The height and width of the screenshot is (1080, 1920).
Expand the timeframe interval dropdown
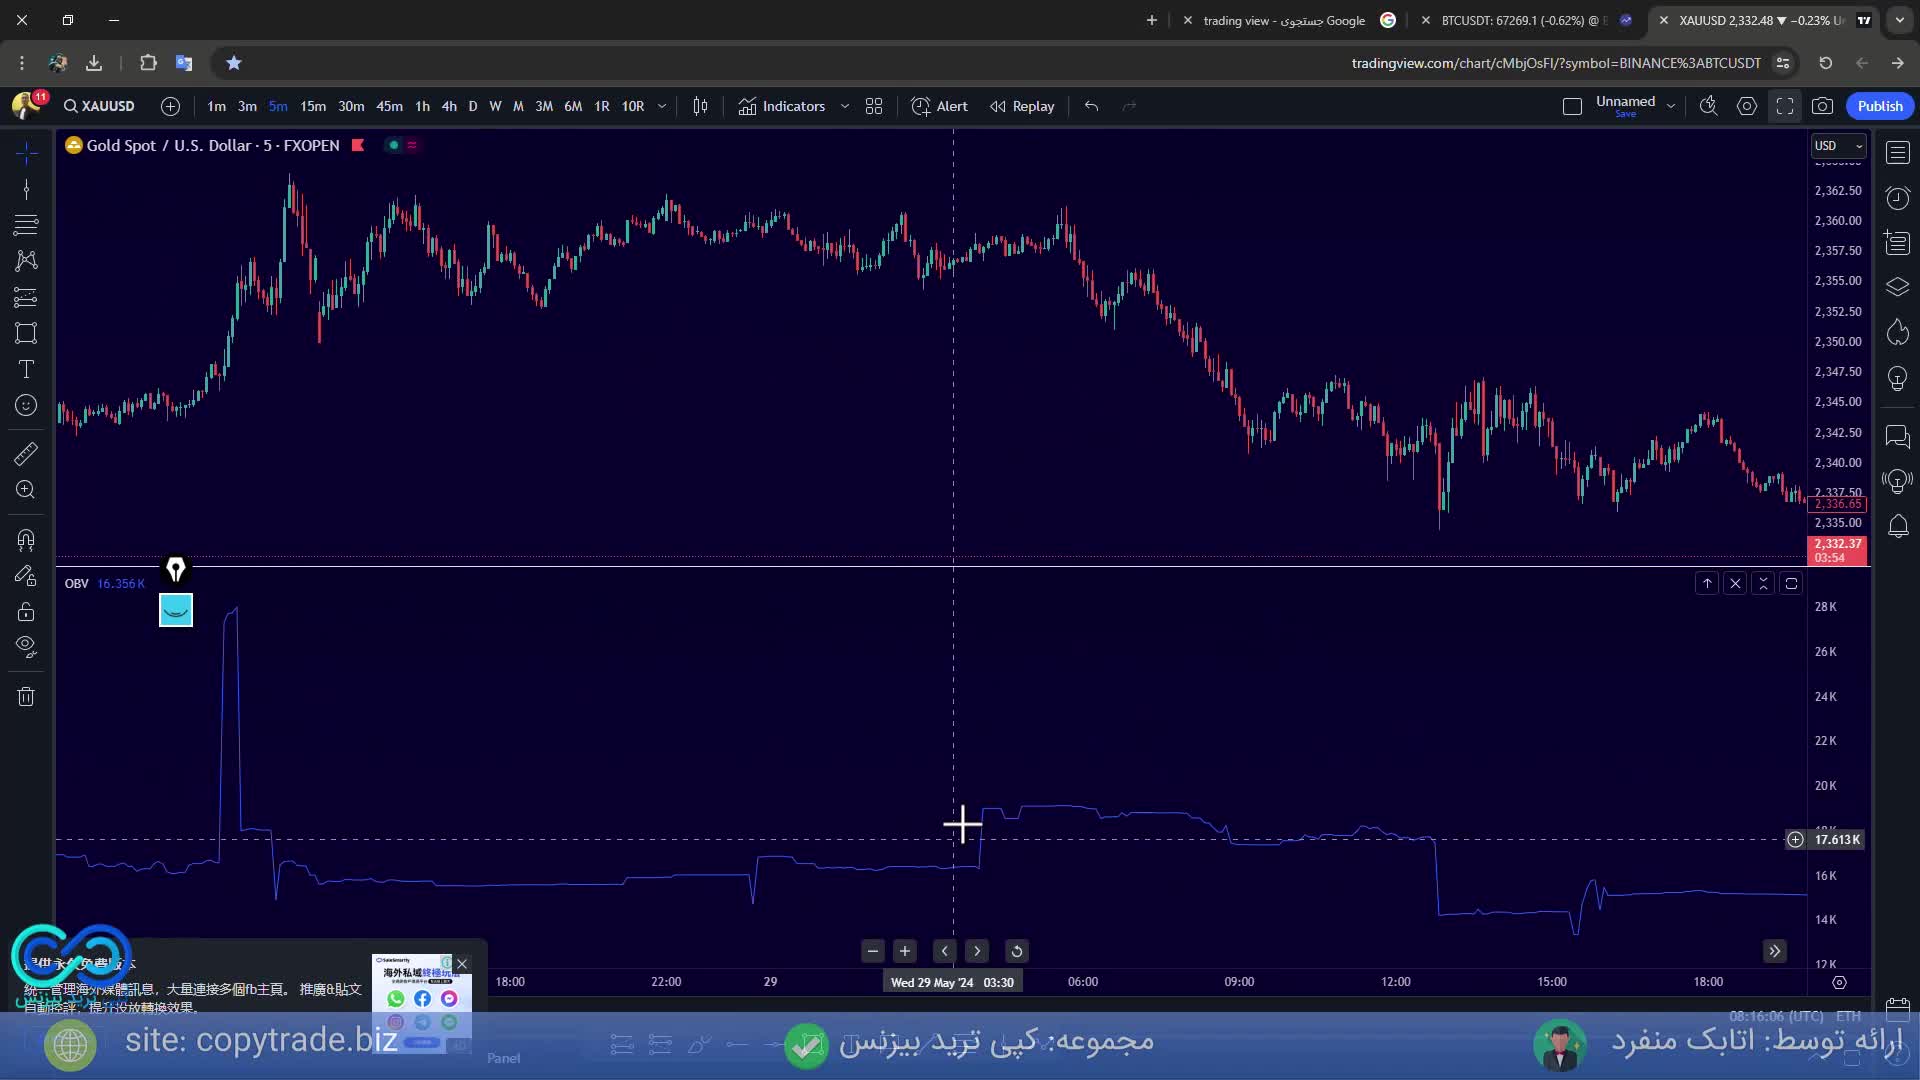(x=661, y=106)
